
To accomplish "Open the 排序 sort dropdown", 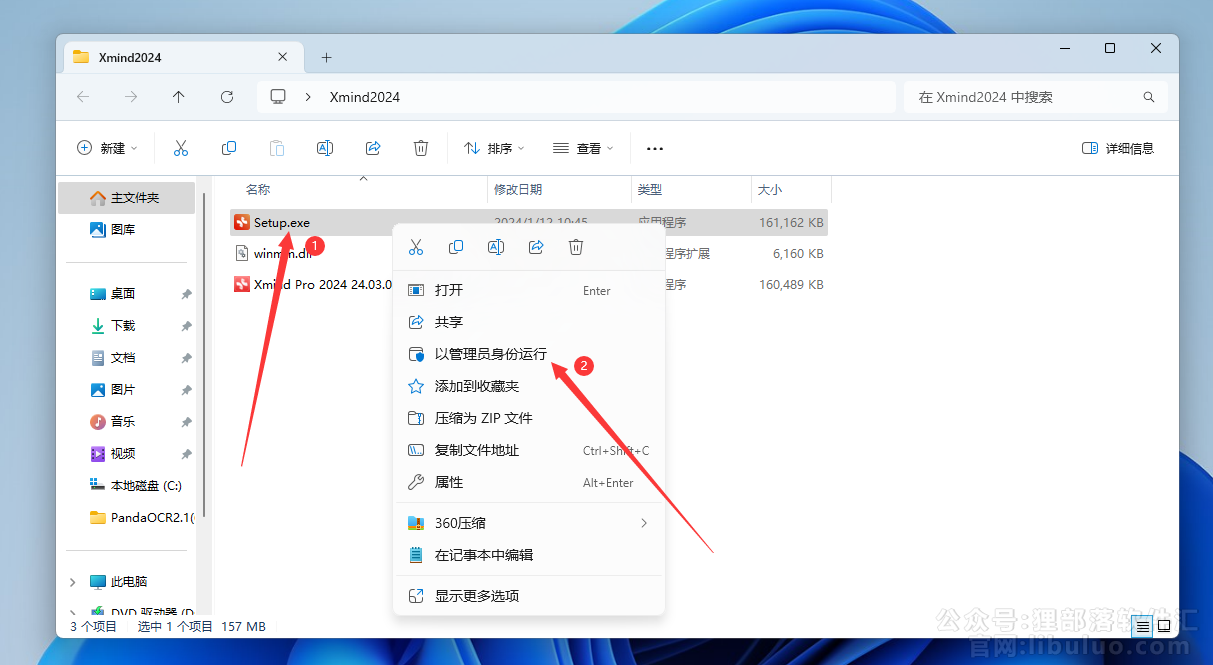I will [495, 148].
